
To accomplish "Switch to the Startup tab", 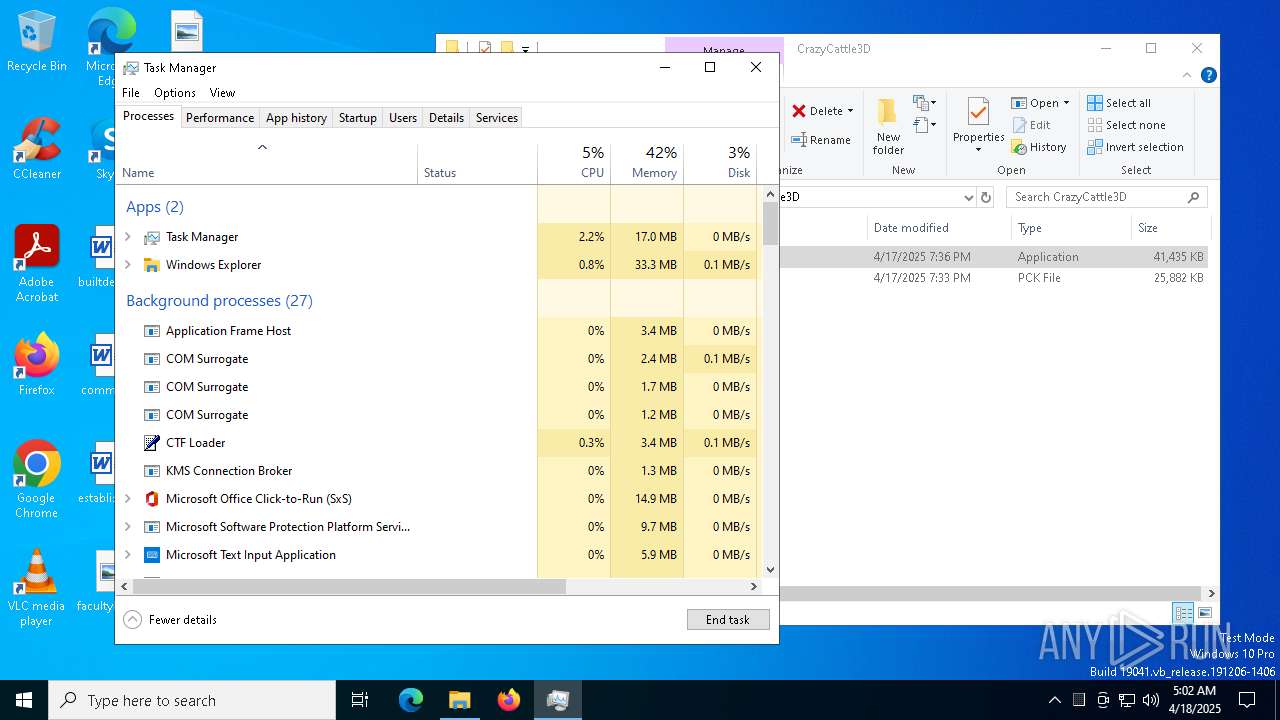I will pyautogui.click(x=357, y=118).
